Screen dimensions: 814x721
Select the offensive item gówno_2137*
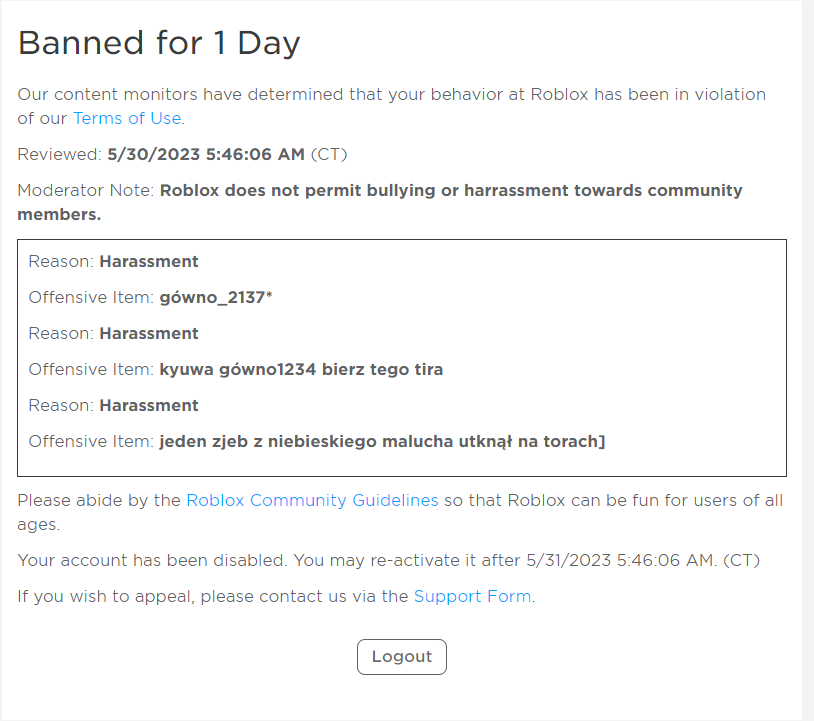click(216, 297)
